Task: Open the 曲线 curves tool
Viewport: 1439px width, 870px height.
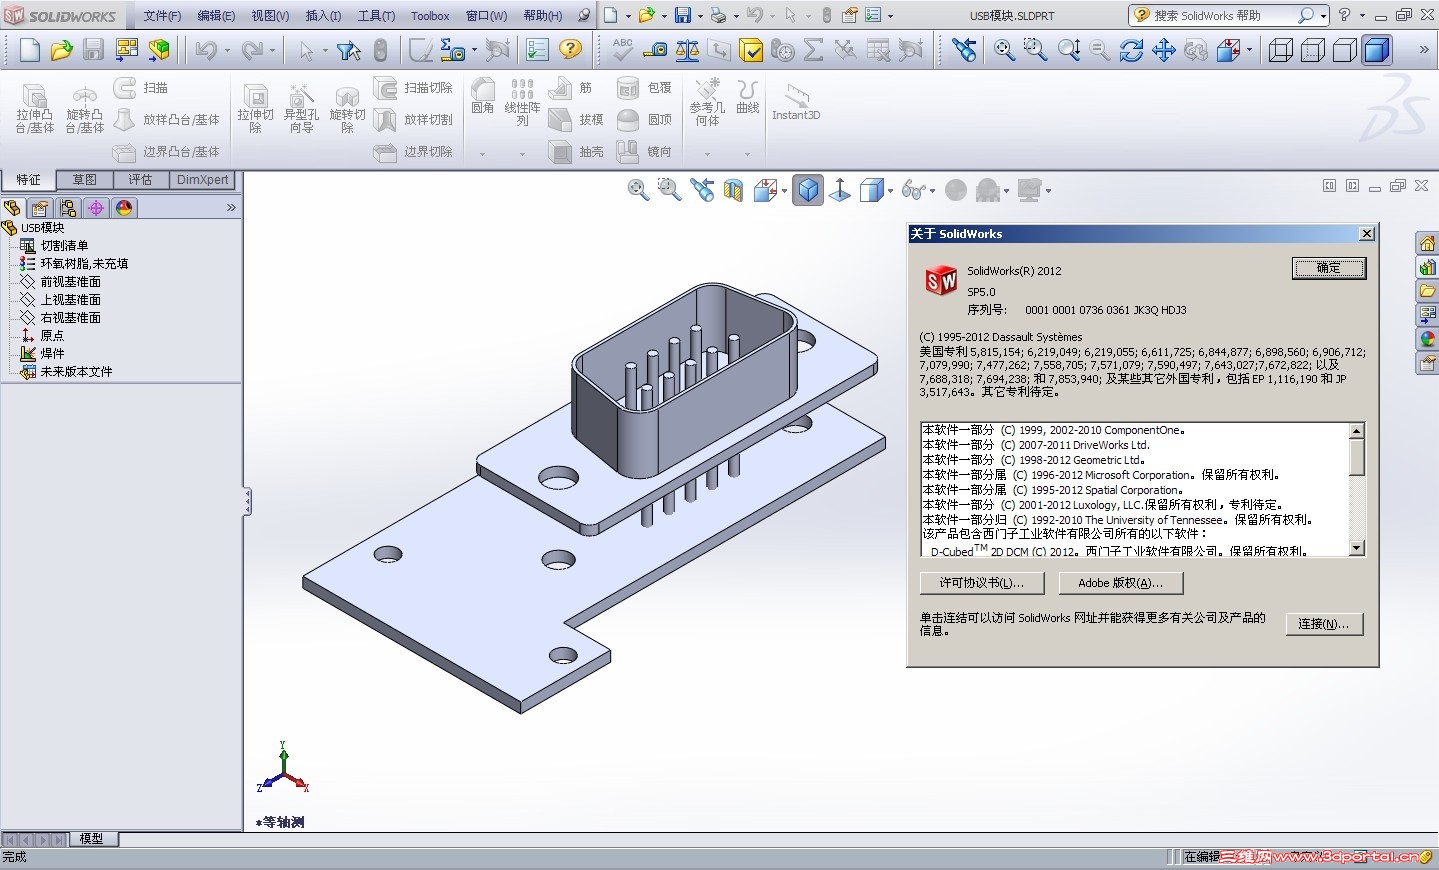Action: [x=747, y=97]
